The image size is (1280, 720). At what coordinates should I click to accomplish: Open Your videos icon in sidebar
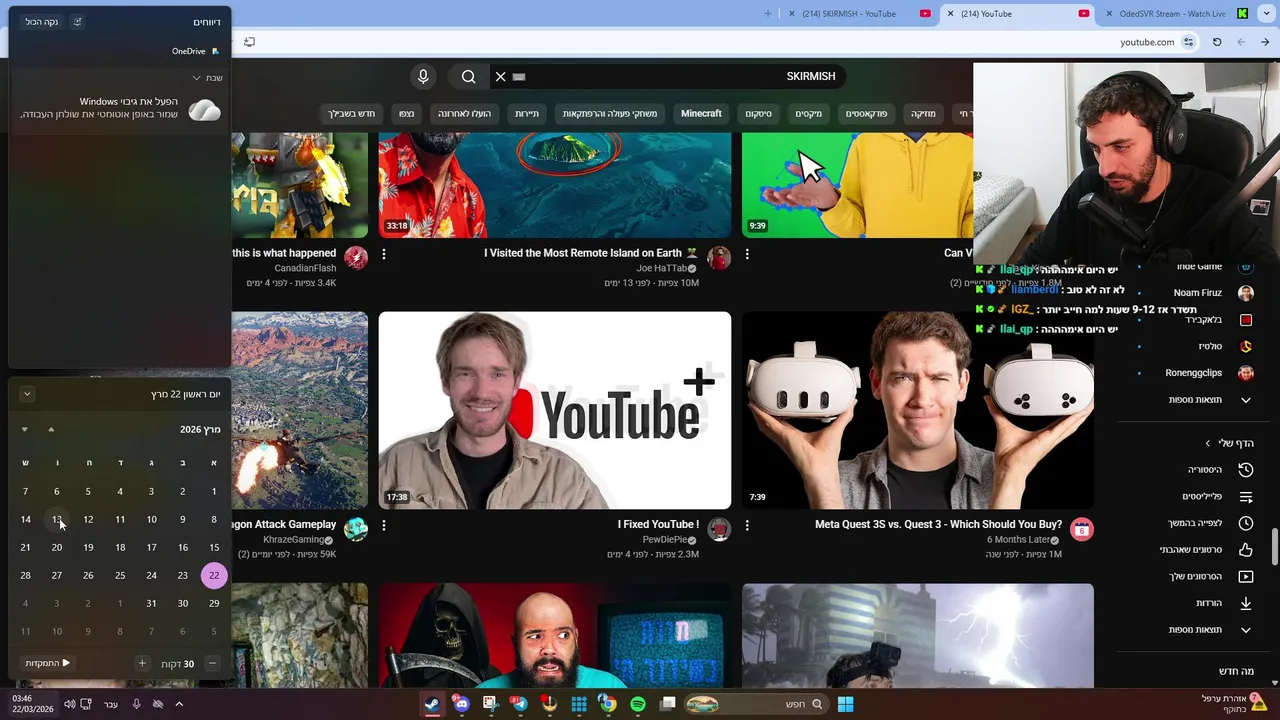pyautogui.click(x=1245, y=576)
